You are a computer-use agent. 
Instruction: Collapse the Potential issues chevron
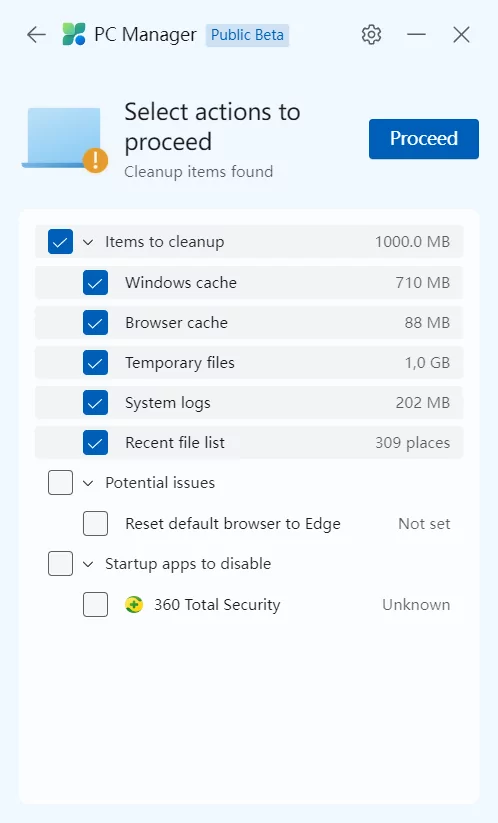click(x=88, y=483)
